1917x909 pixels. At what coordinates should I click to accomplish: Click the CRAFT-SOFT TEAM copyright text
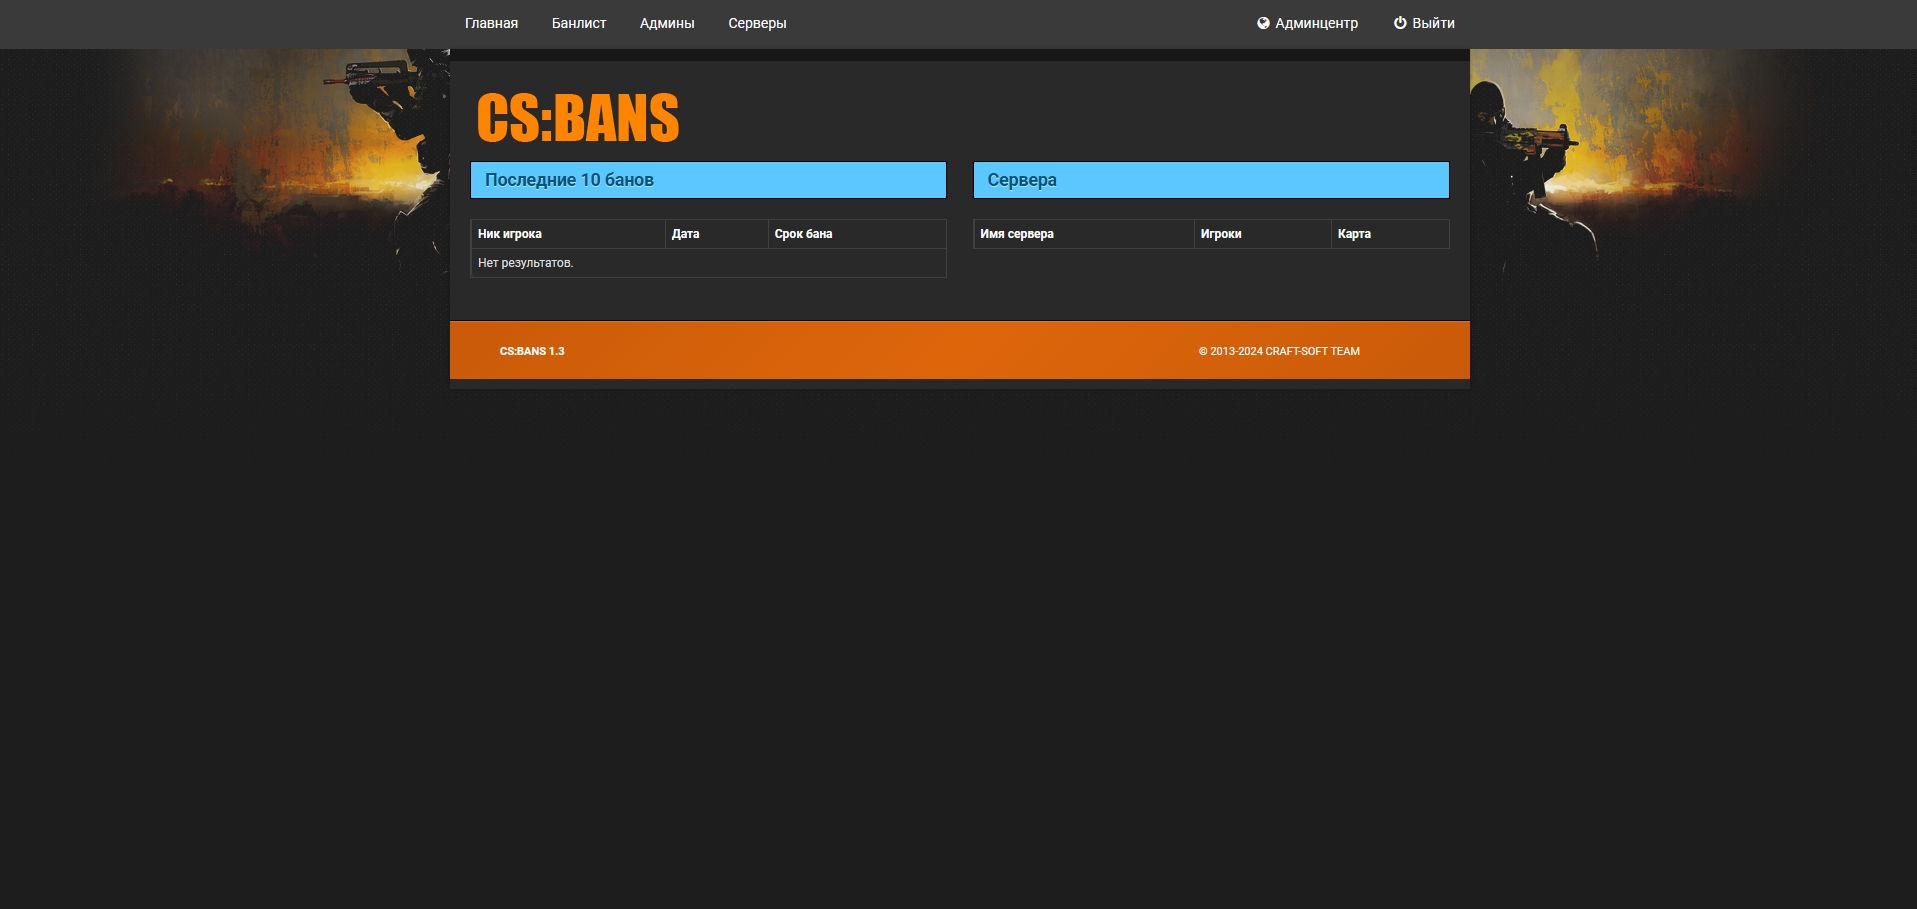coord(1279,351)
